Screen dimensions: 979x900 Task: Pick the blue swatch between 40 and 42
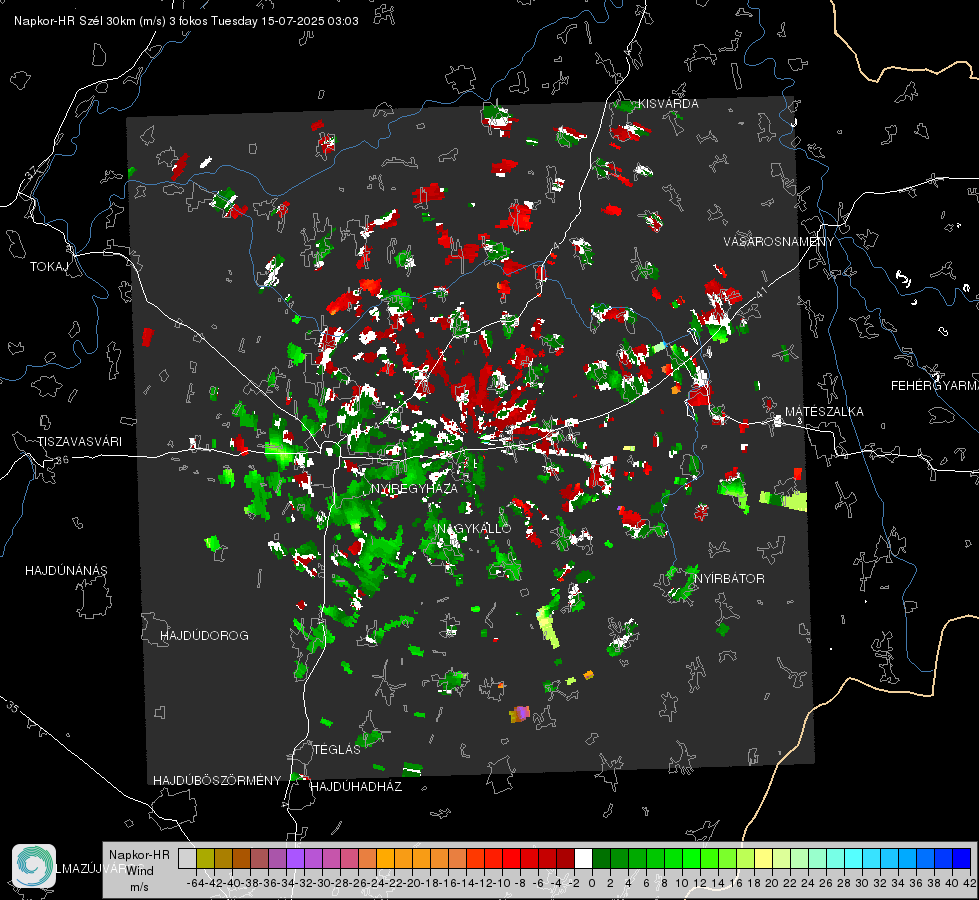coord(961,859)
